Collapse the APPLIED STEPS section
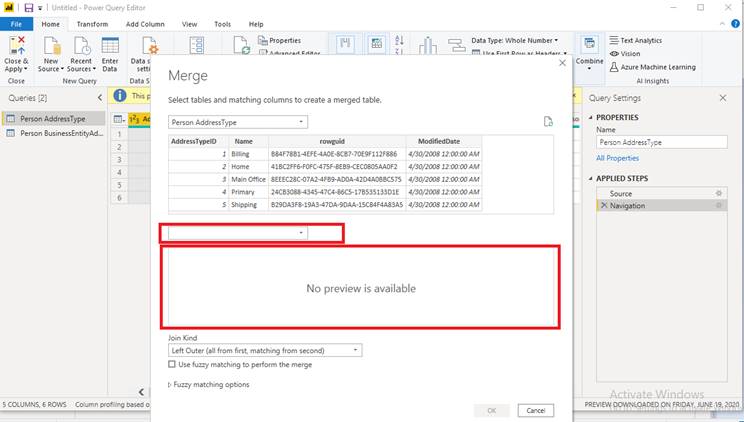 [x=591, y=178]
